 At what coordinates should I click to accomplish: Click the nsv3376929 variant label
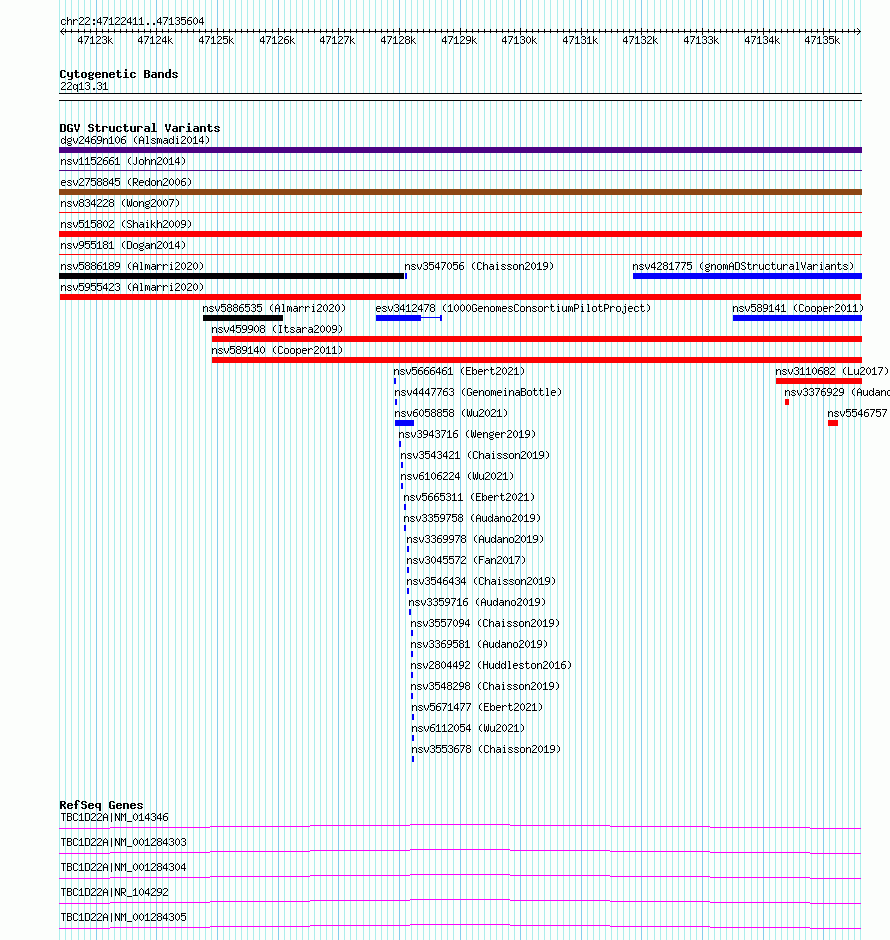[x=837, y=392]
